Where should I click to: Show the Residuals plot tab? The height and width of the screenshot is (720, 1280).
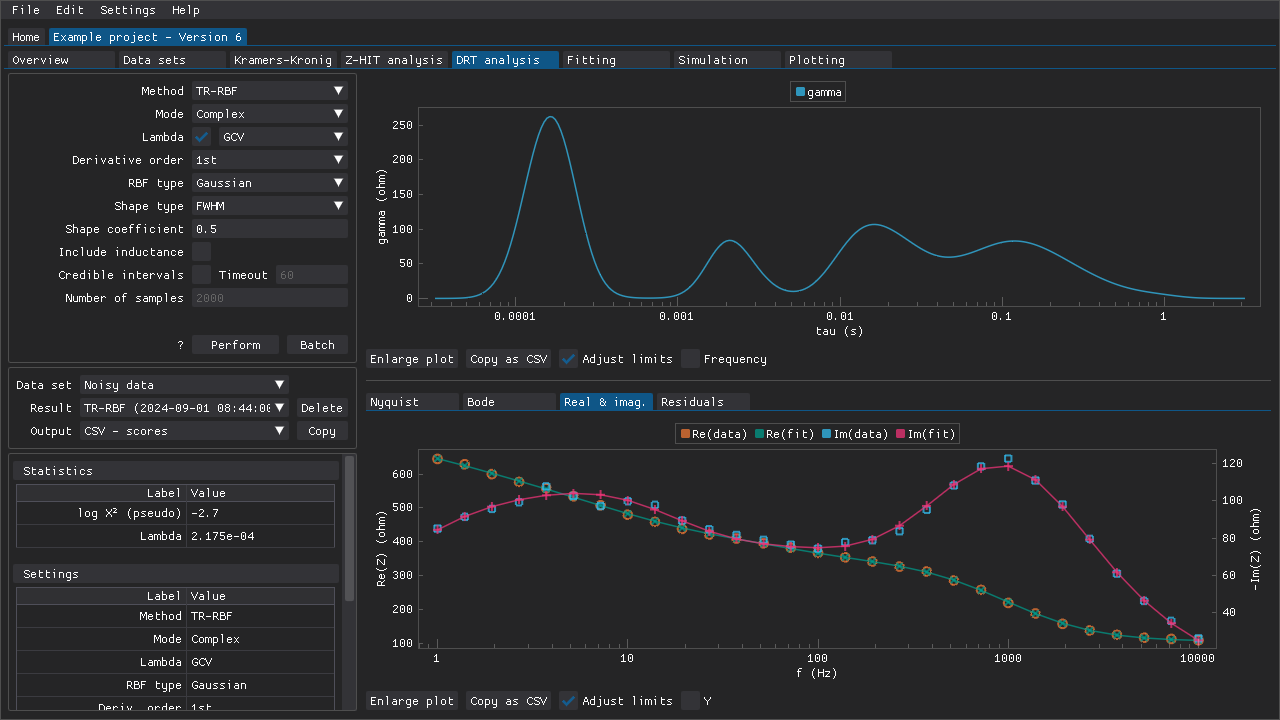tap(703, 402)
